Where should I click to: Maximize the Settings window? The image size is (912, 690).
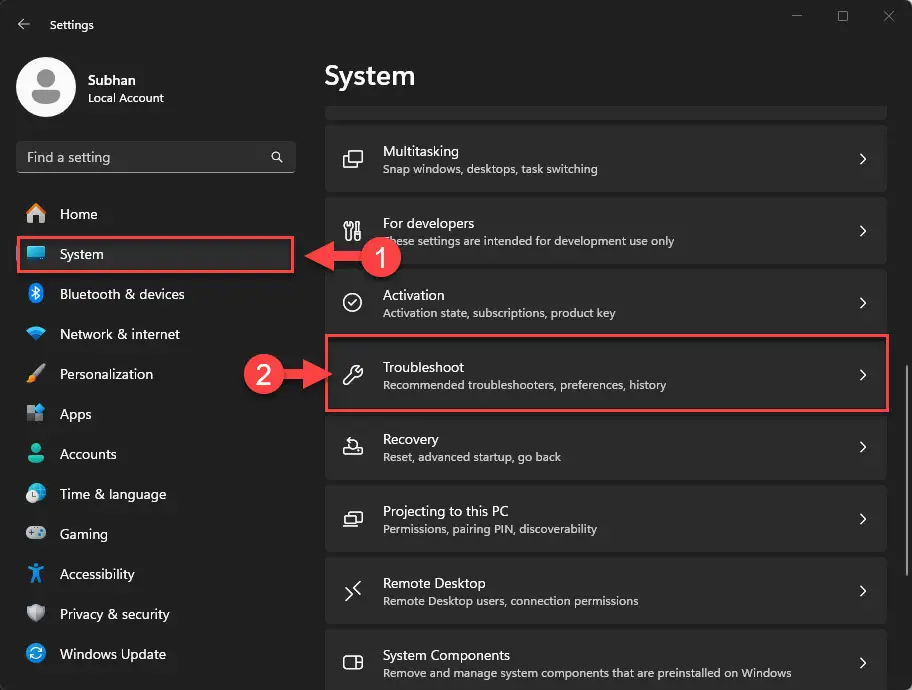point(843,16)
